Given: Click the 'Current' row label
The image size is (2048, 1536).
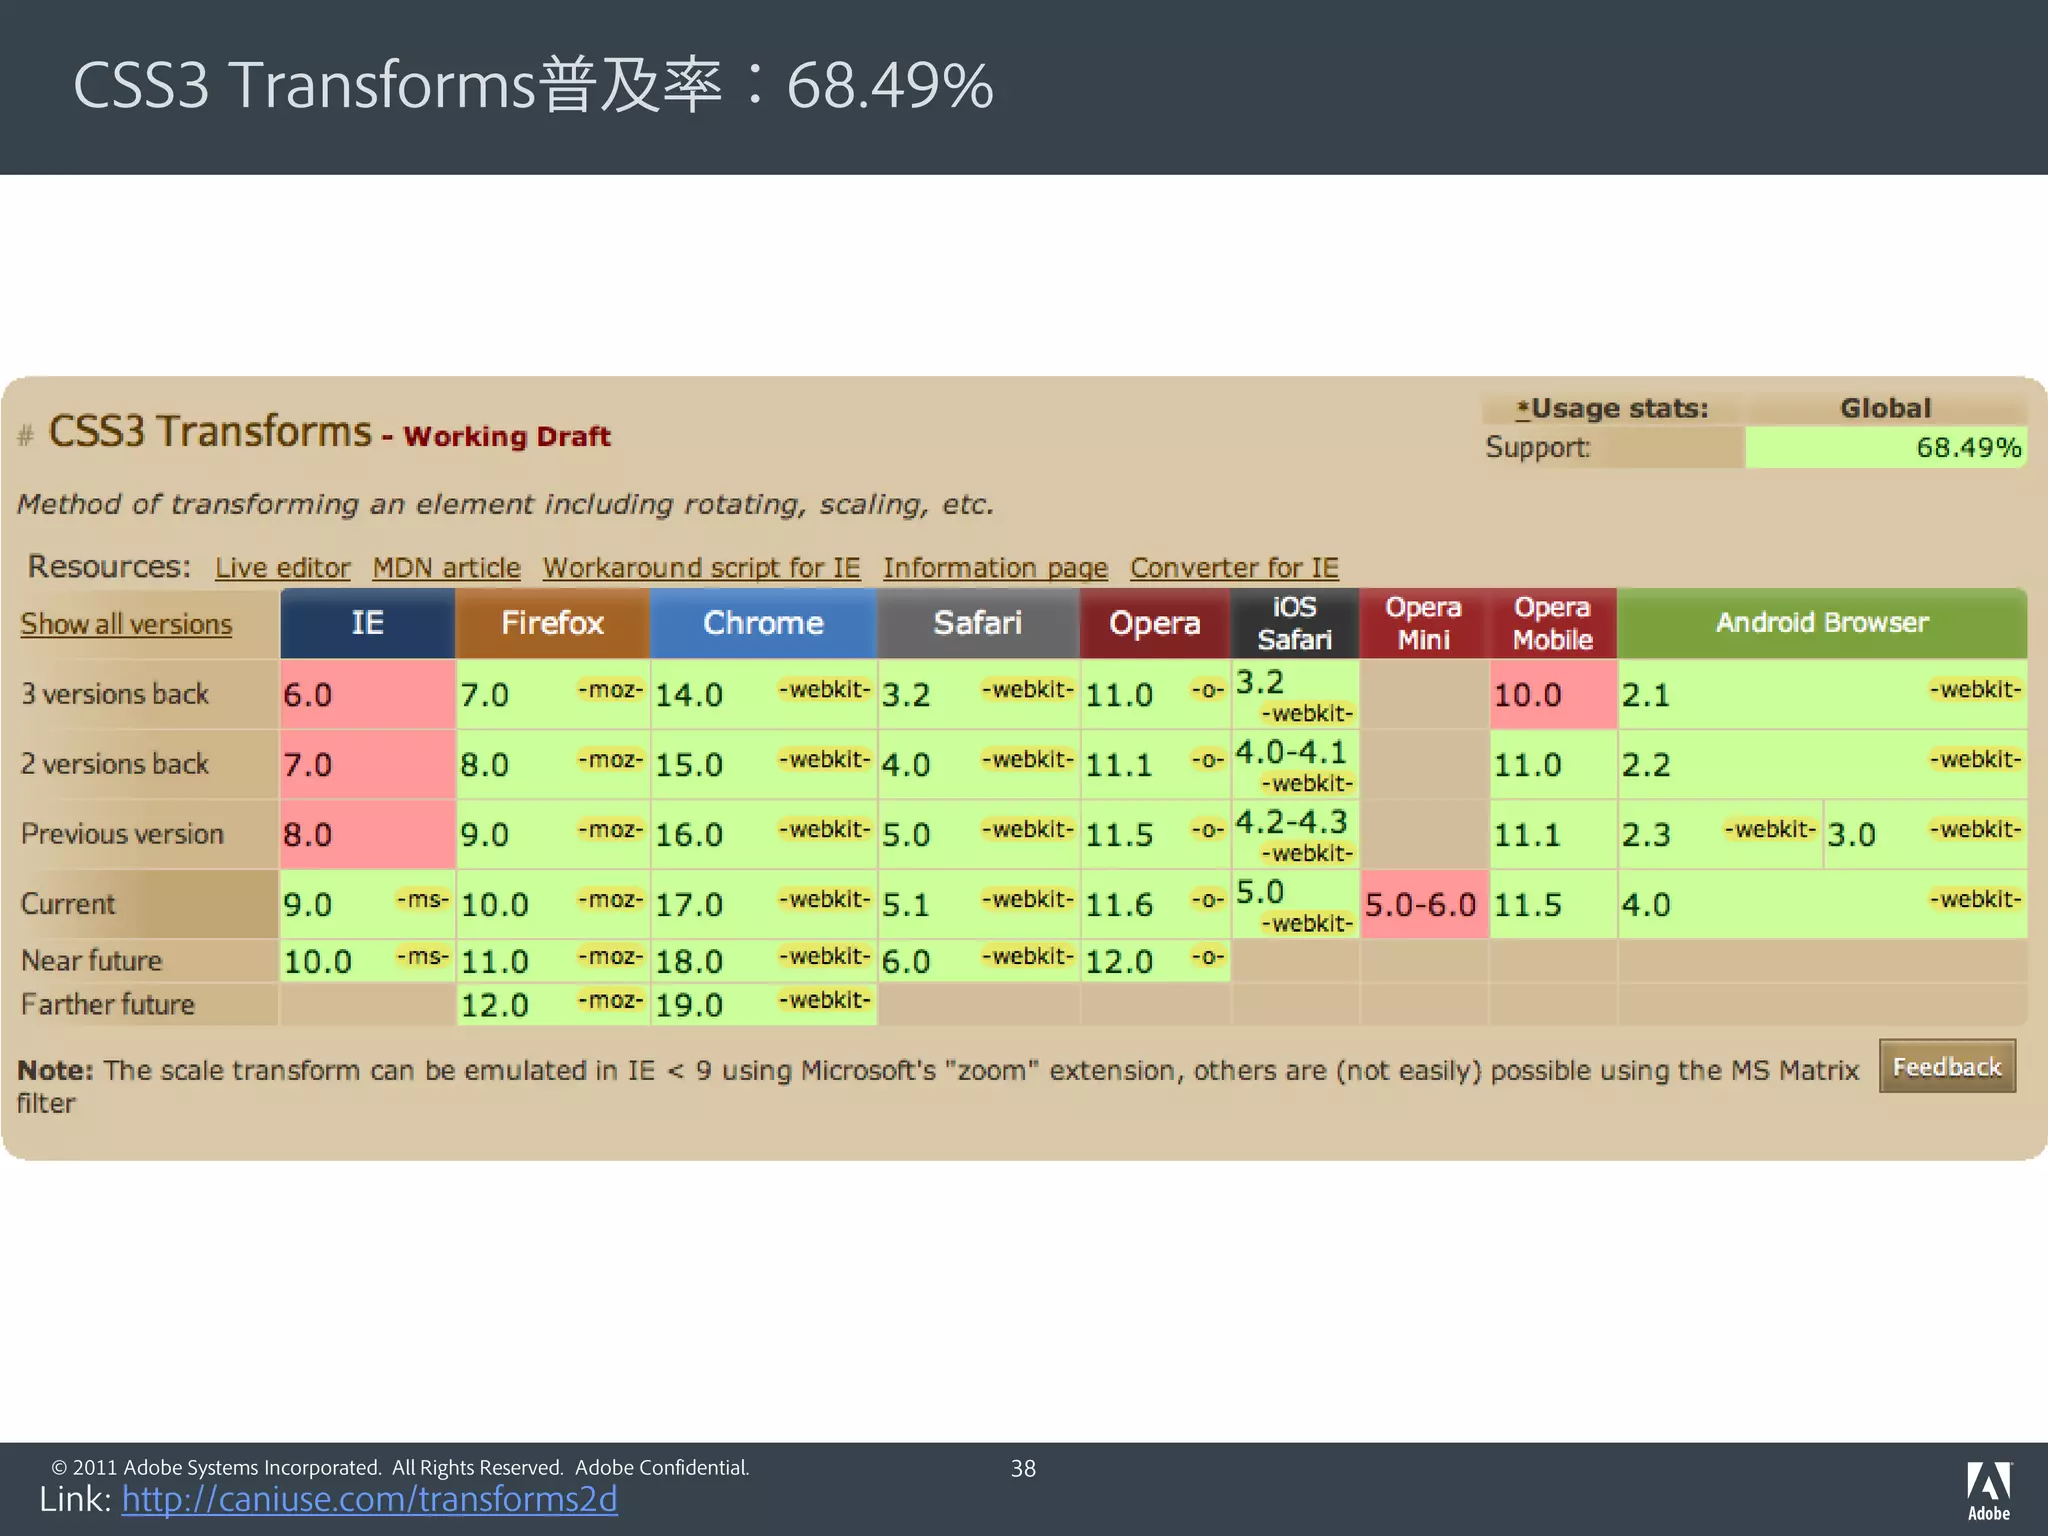Looking at the screenshot, I should (68, 904).
